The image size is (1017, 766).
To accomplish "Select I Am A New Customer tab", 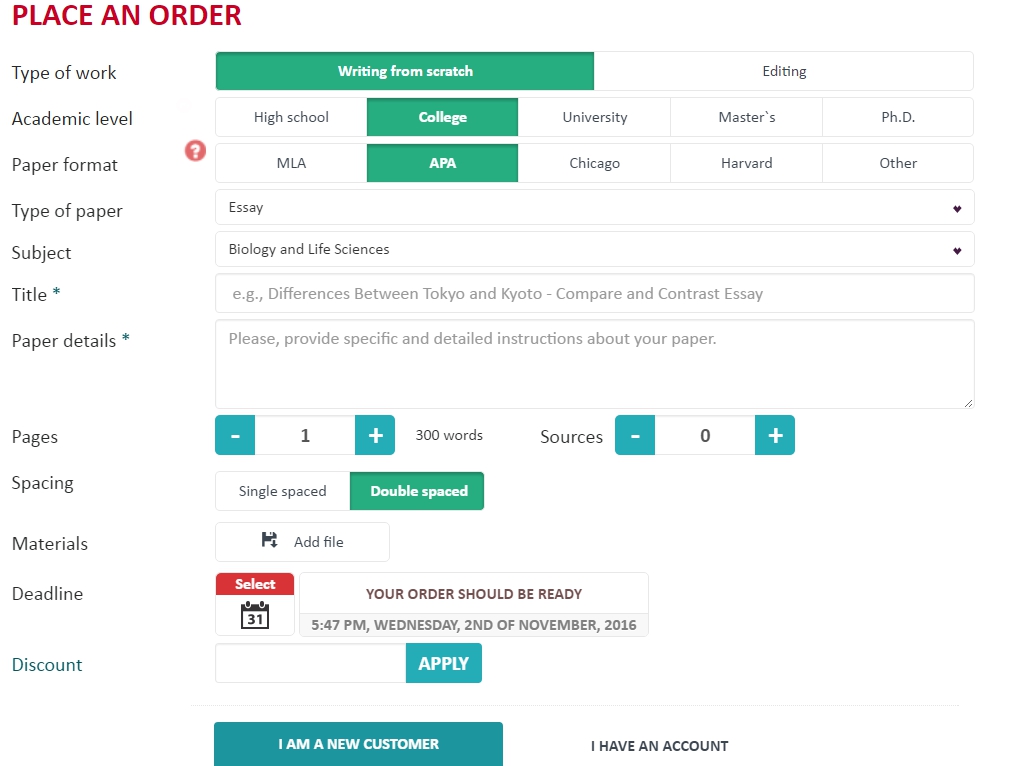I will coord(358,744).
